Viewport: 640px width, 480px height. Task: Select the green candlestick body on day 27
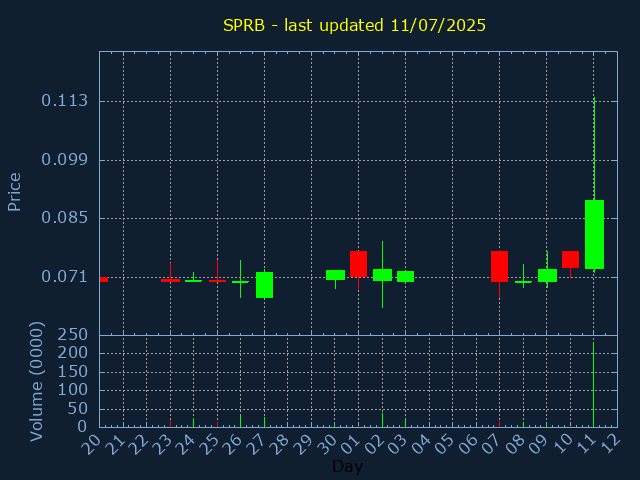[x=264, y=285]
